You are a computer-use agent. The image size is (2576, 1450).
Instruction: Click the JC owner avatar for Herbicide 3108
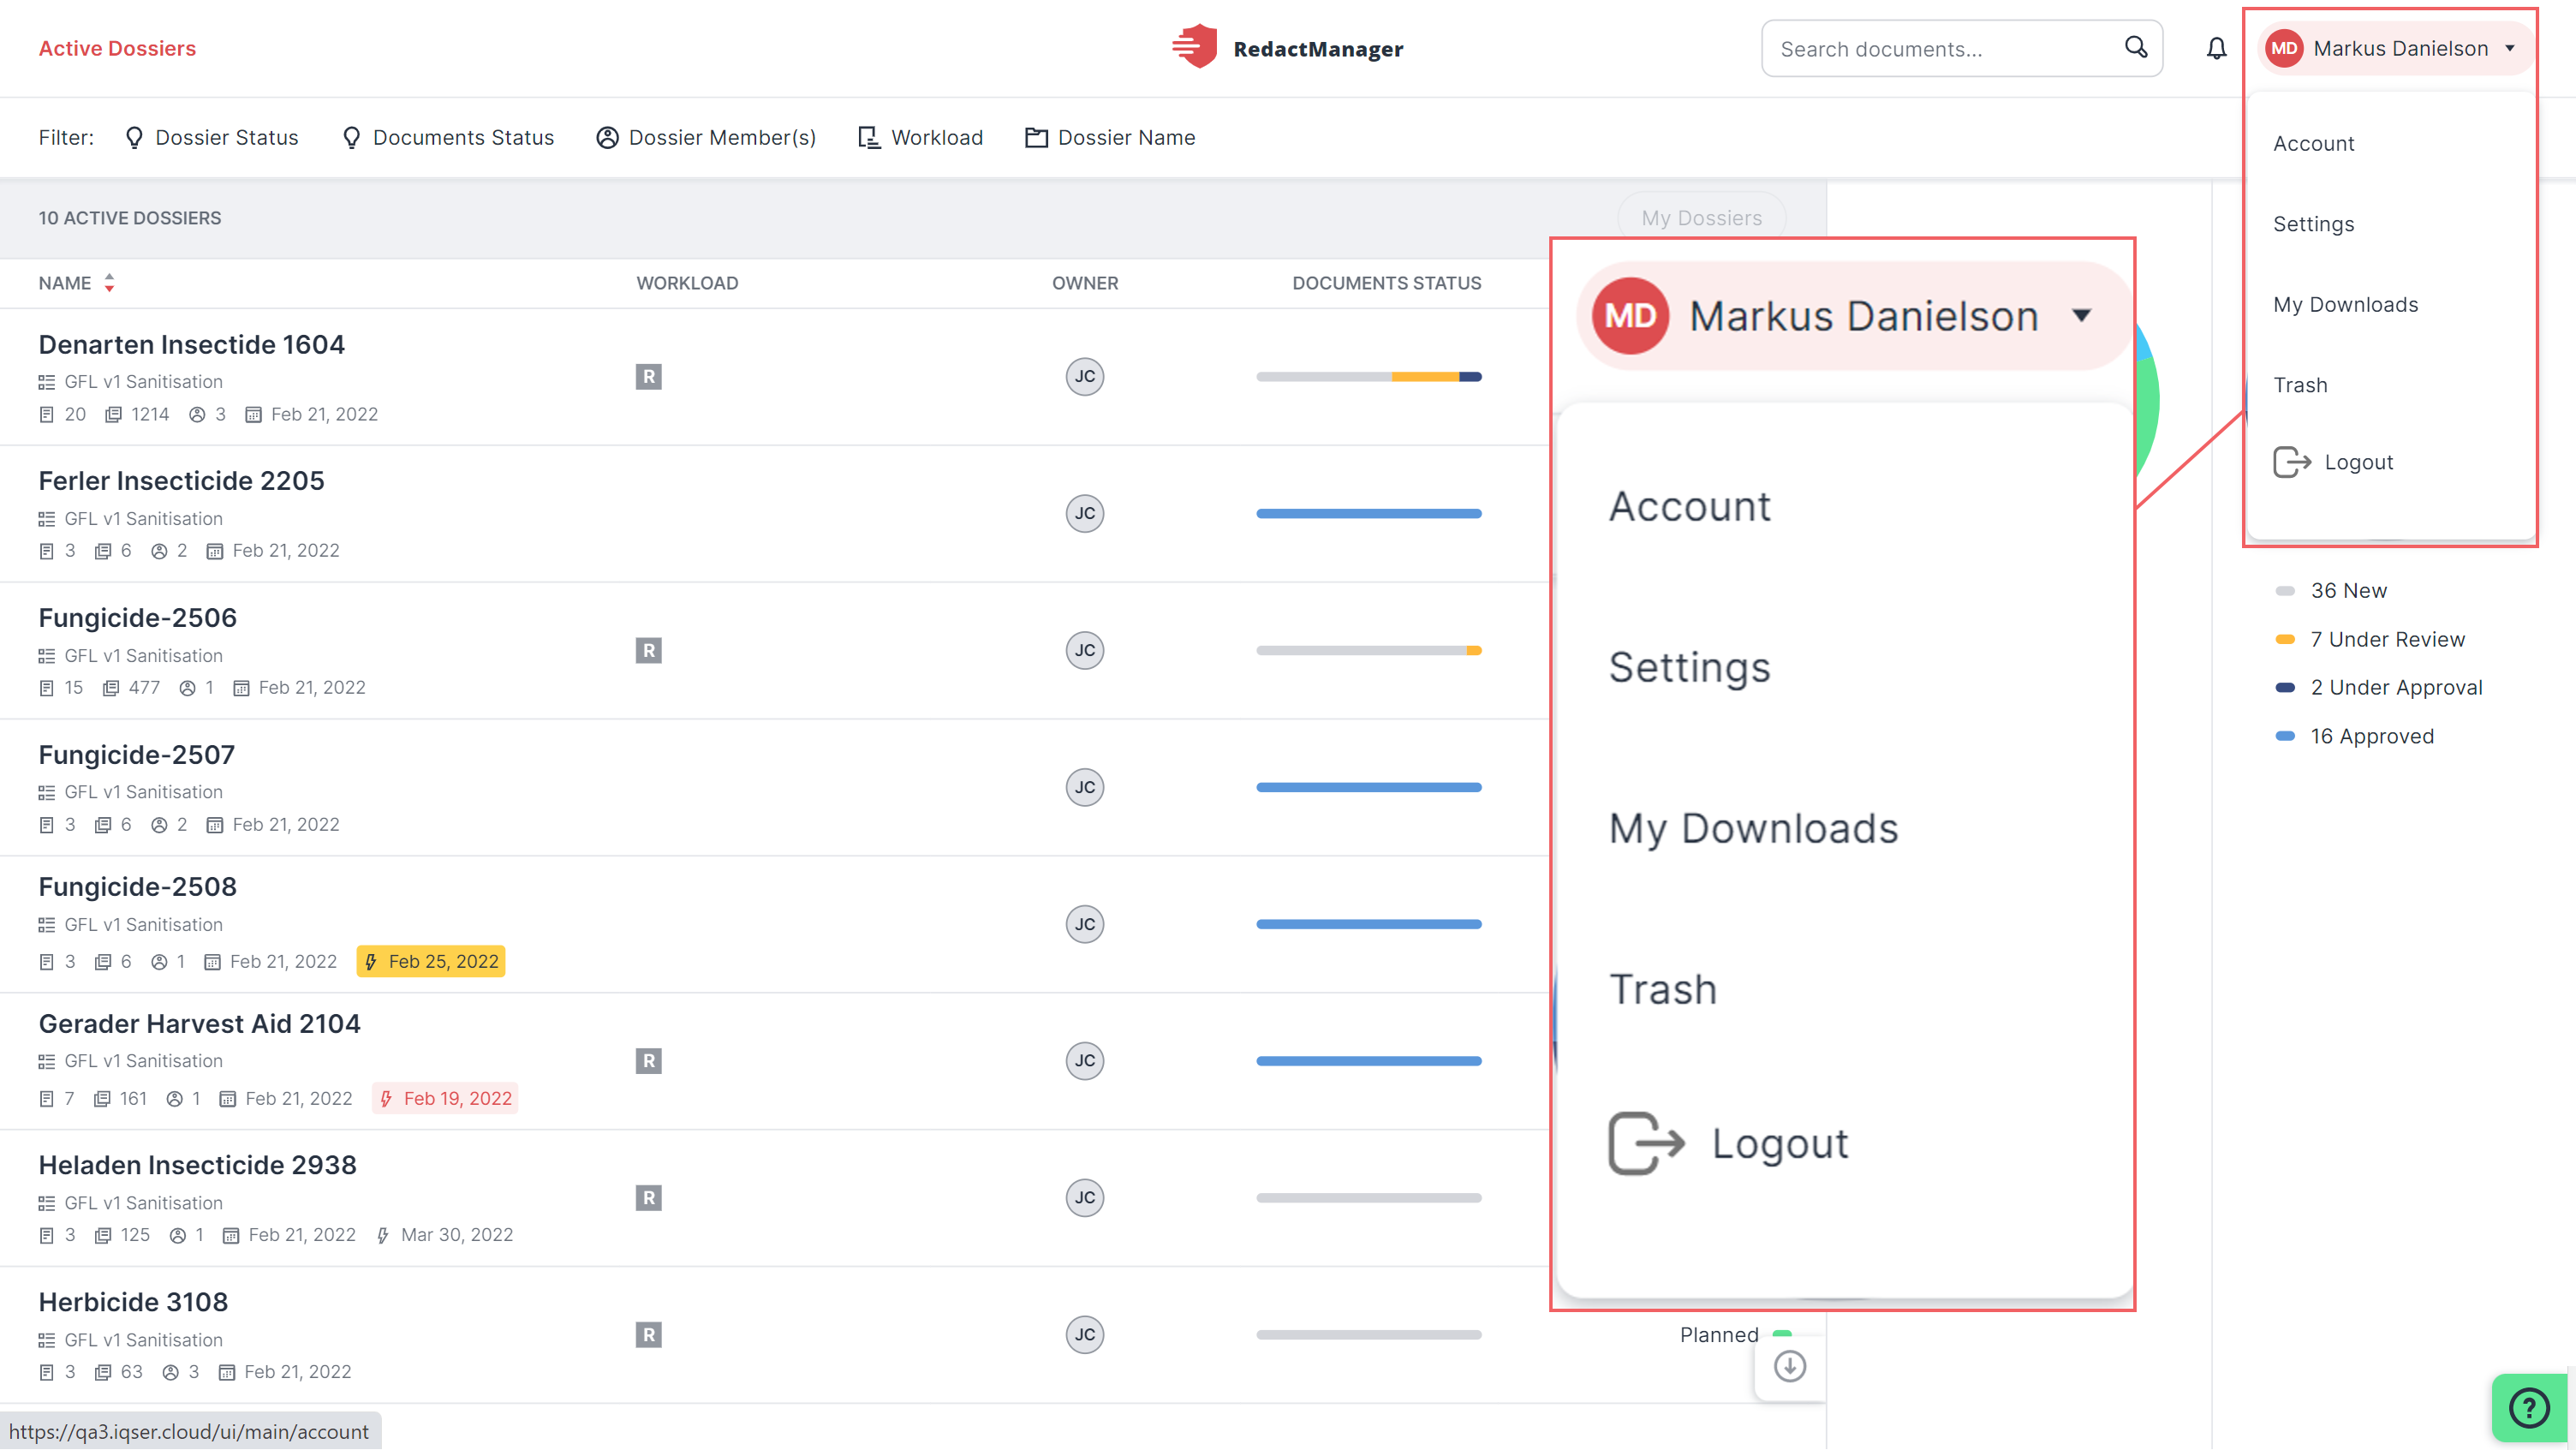[1085, 1335]
